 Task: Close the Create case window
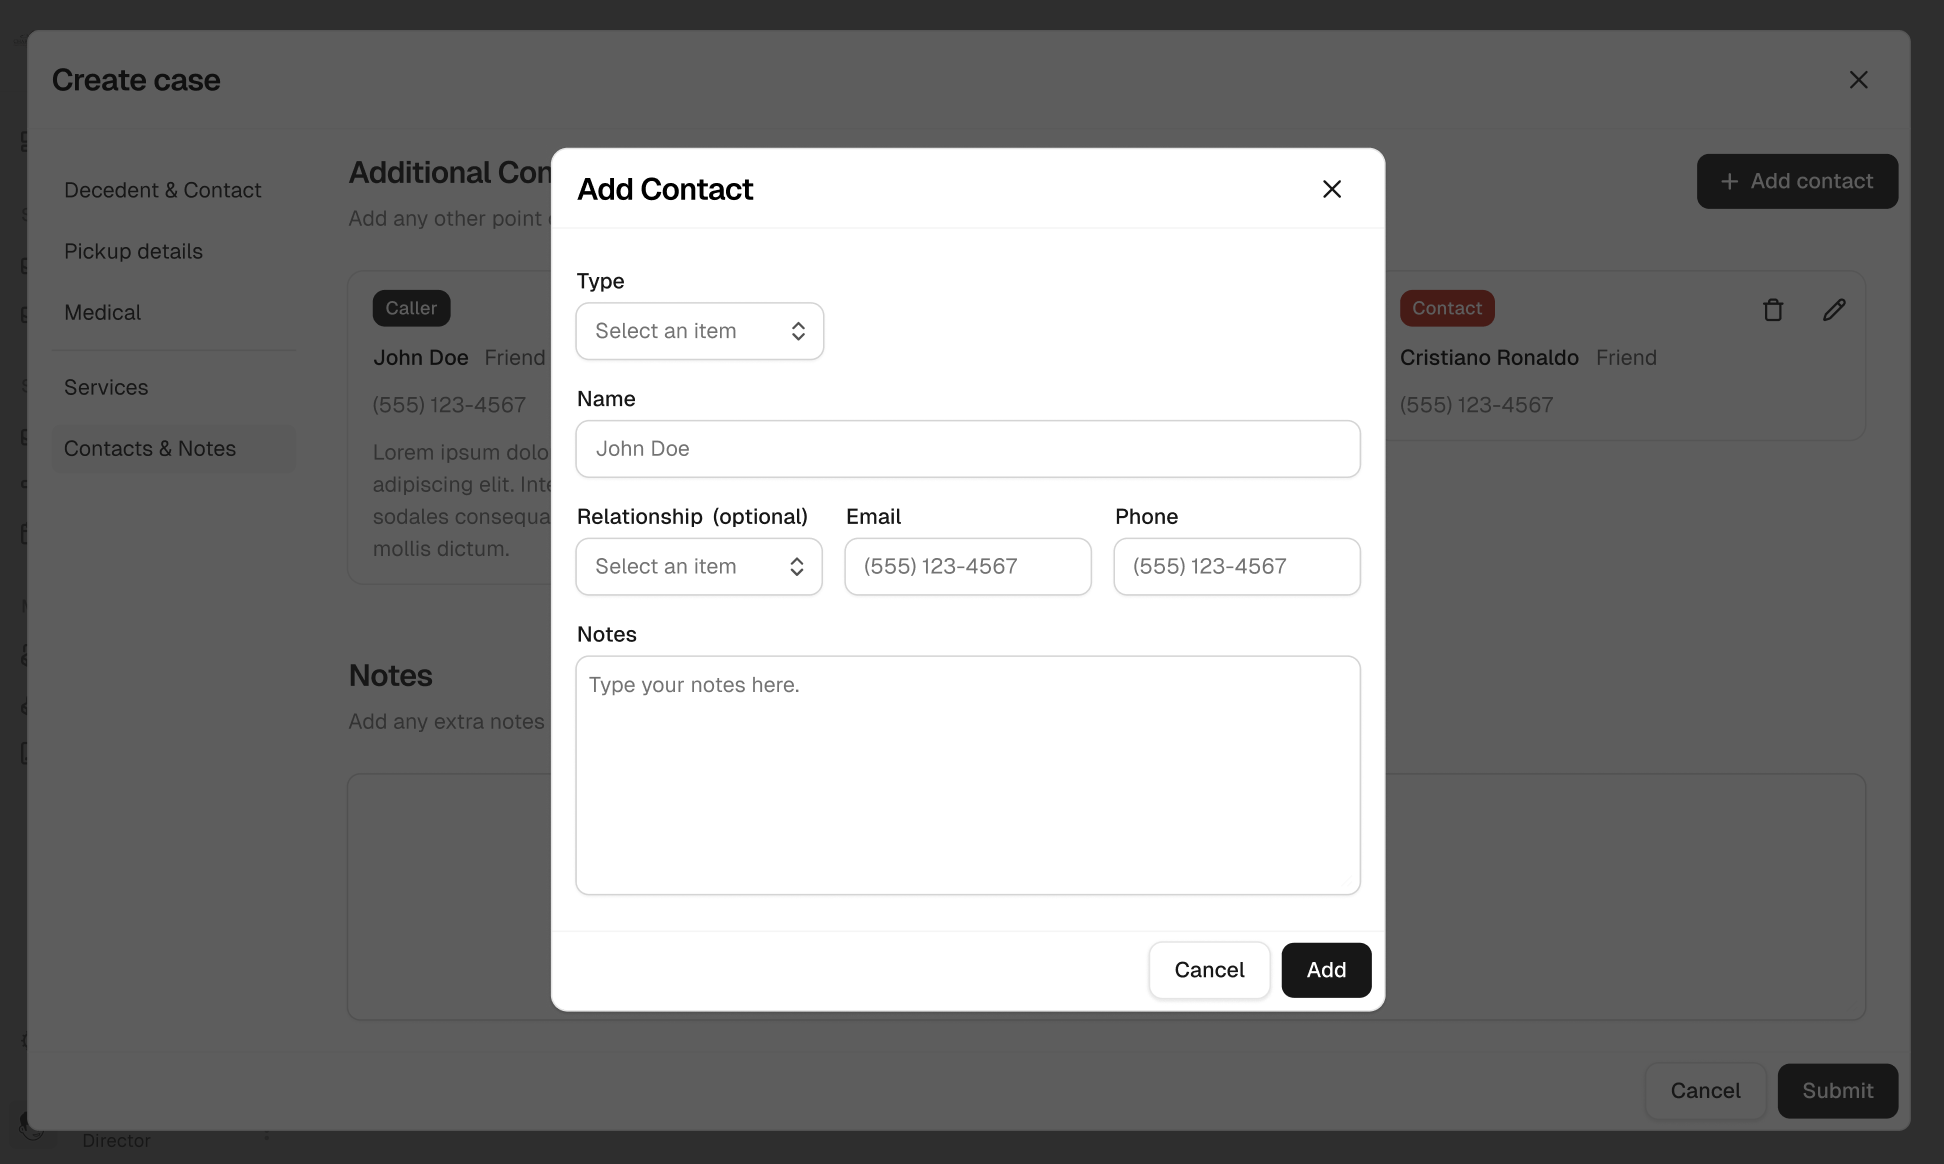pos(1858,80)
